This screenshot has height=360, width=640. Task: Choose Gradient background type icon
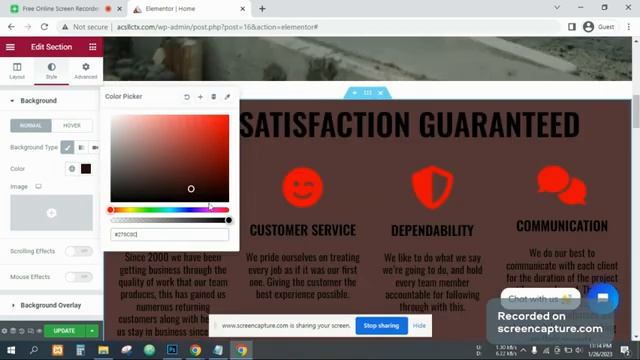tap(81, 147)
